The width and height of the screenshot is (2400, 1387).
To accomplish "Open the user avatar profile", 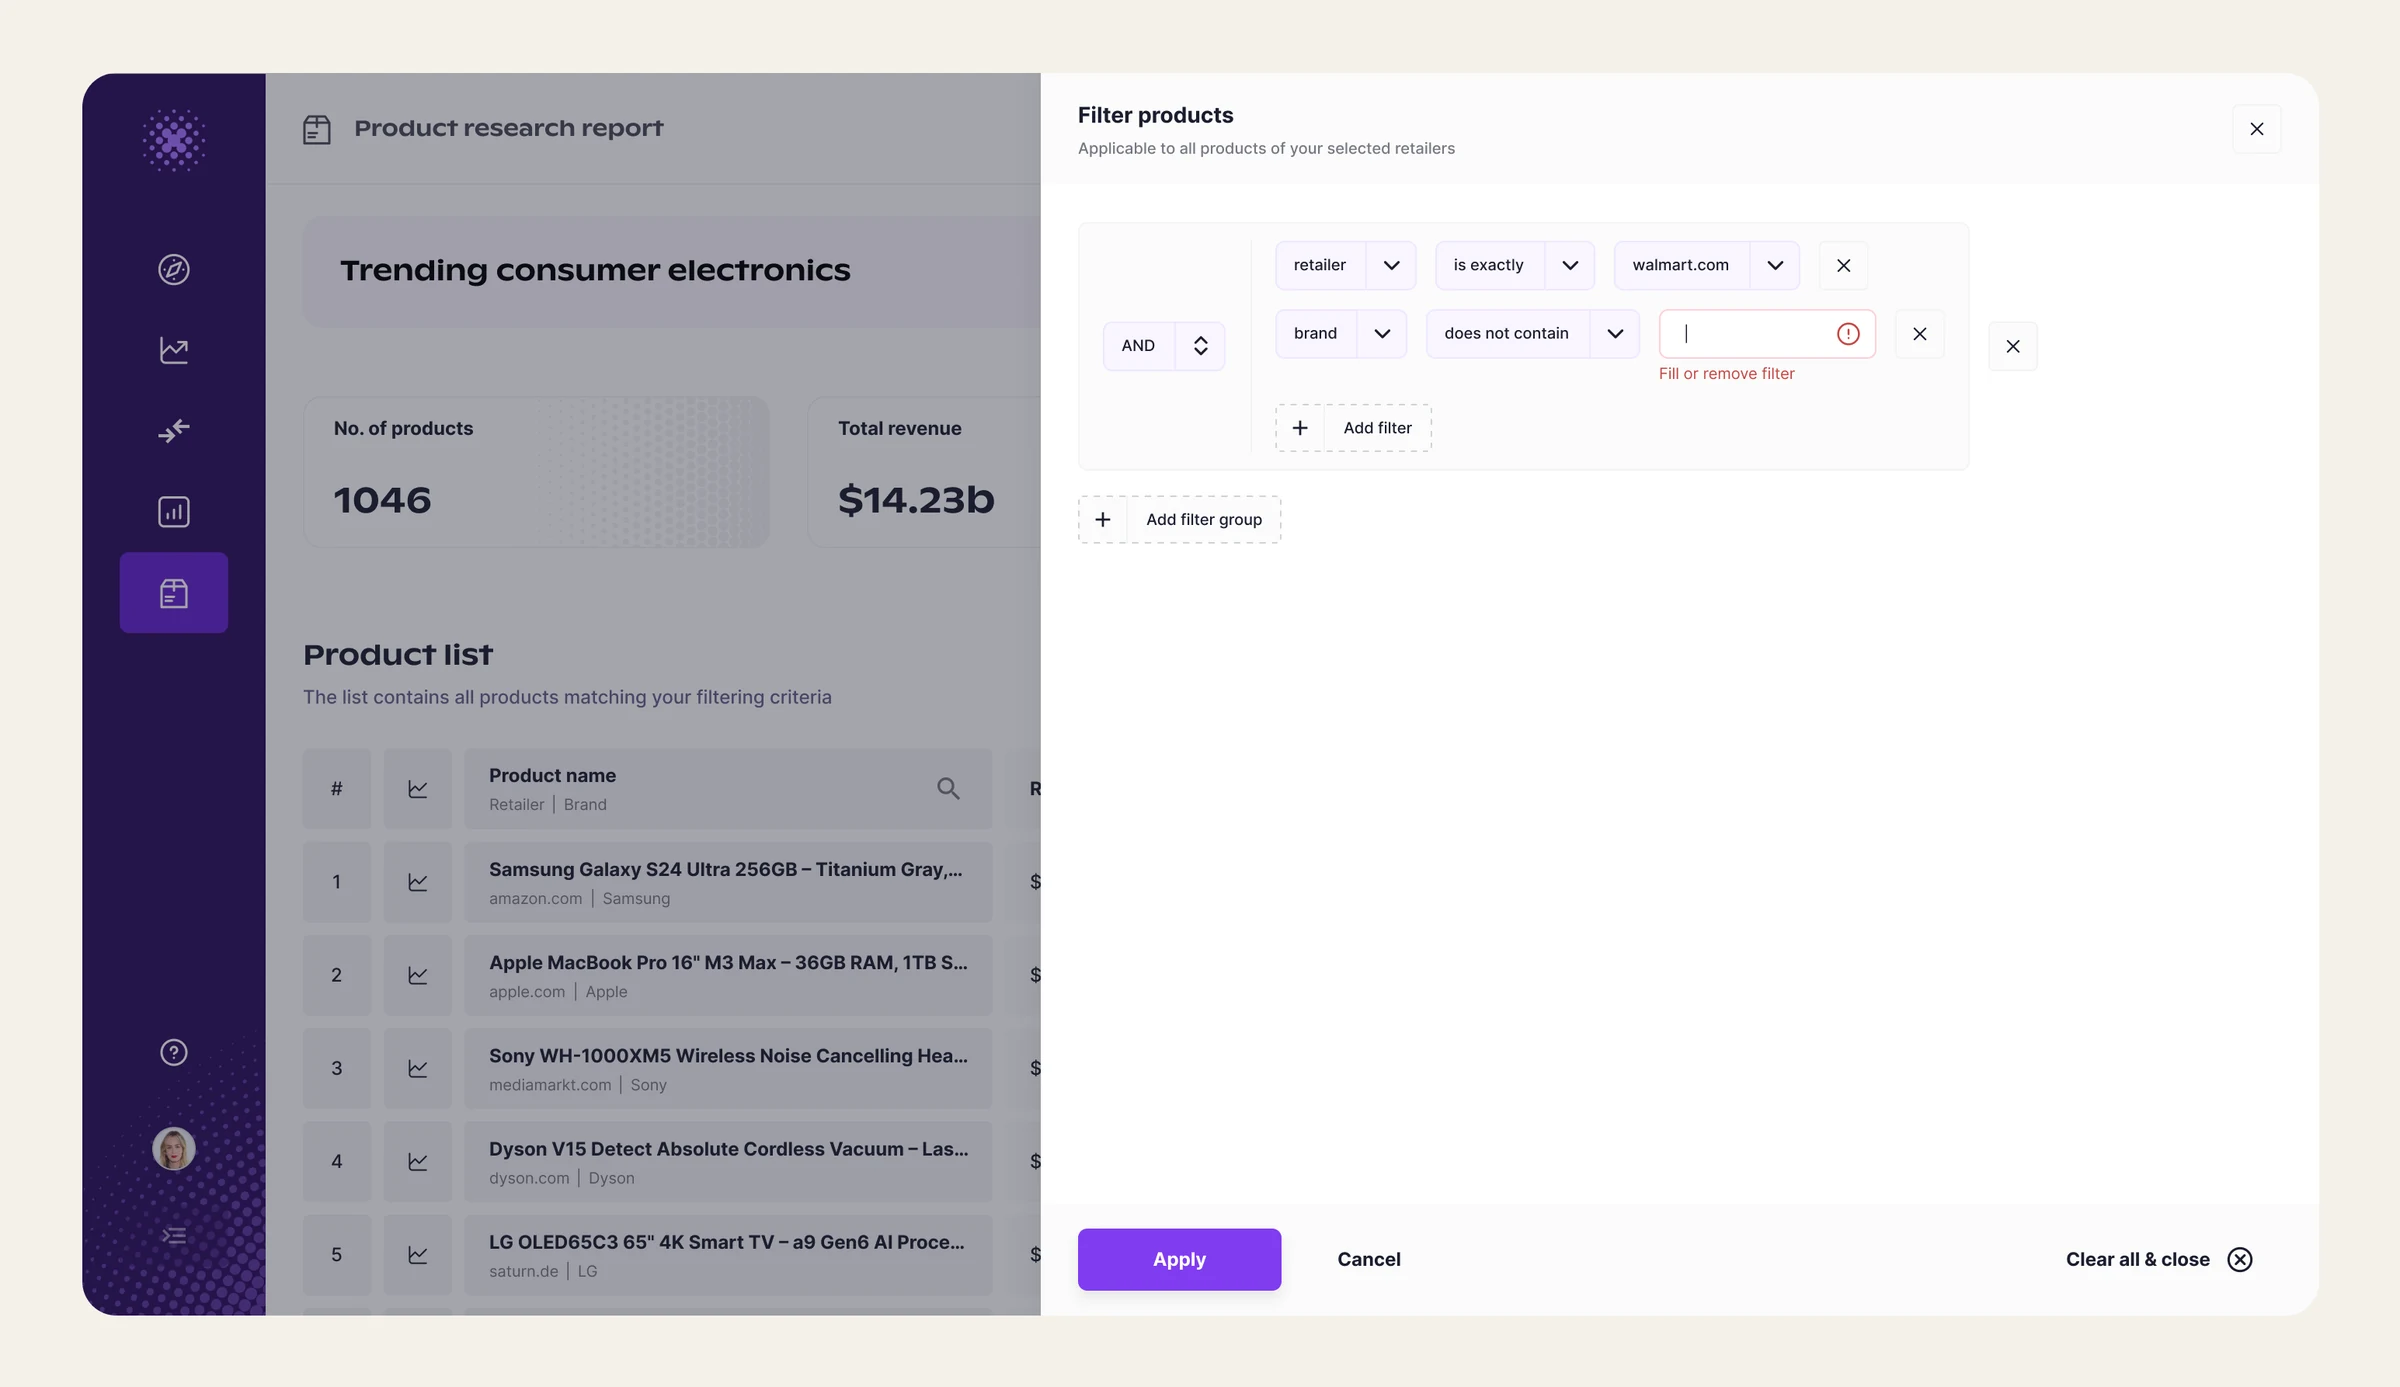I will tap(174, 1148).
